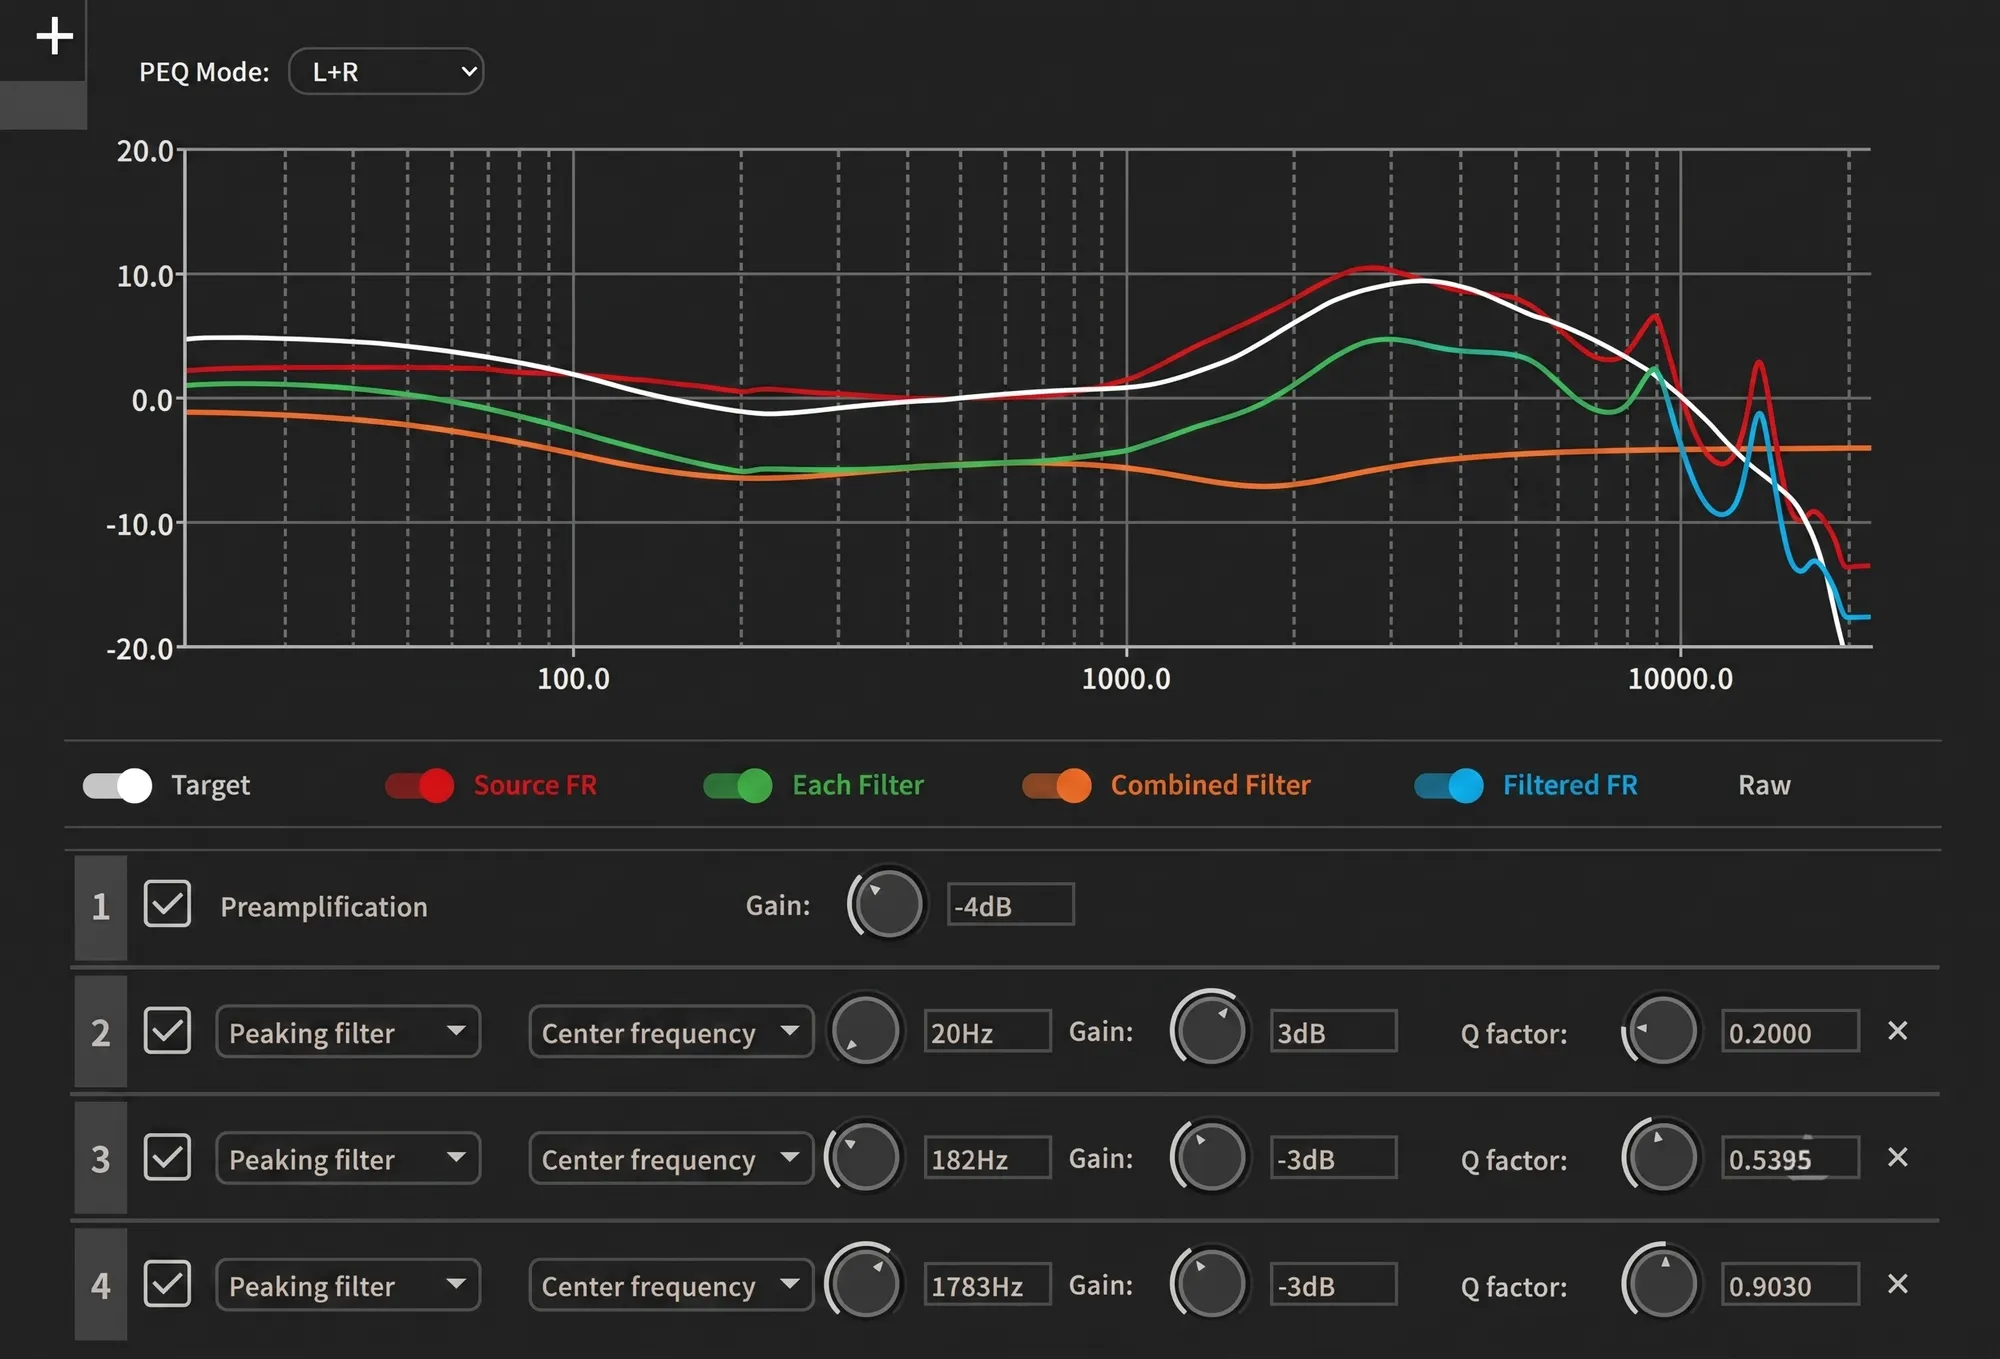
Task: Open filter 2's Peaking filter type dropdown
Action: pyautogui.click(x=348, y=1031)
